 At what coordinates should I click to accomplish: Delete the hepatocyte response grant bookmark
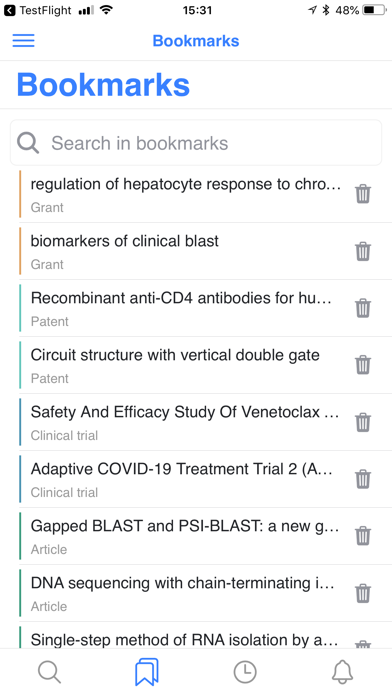(x=363, y=194)
